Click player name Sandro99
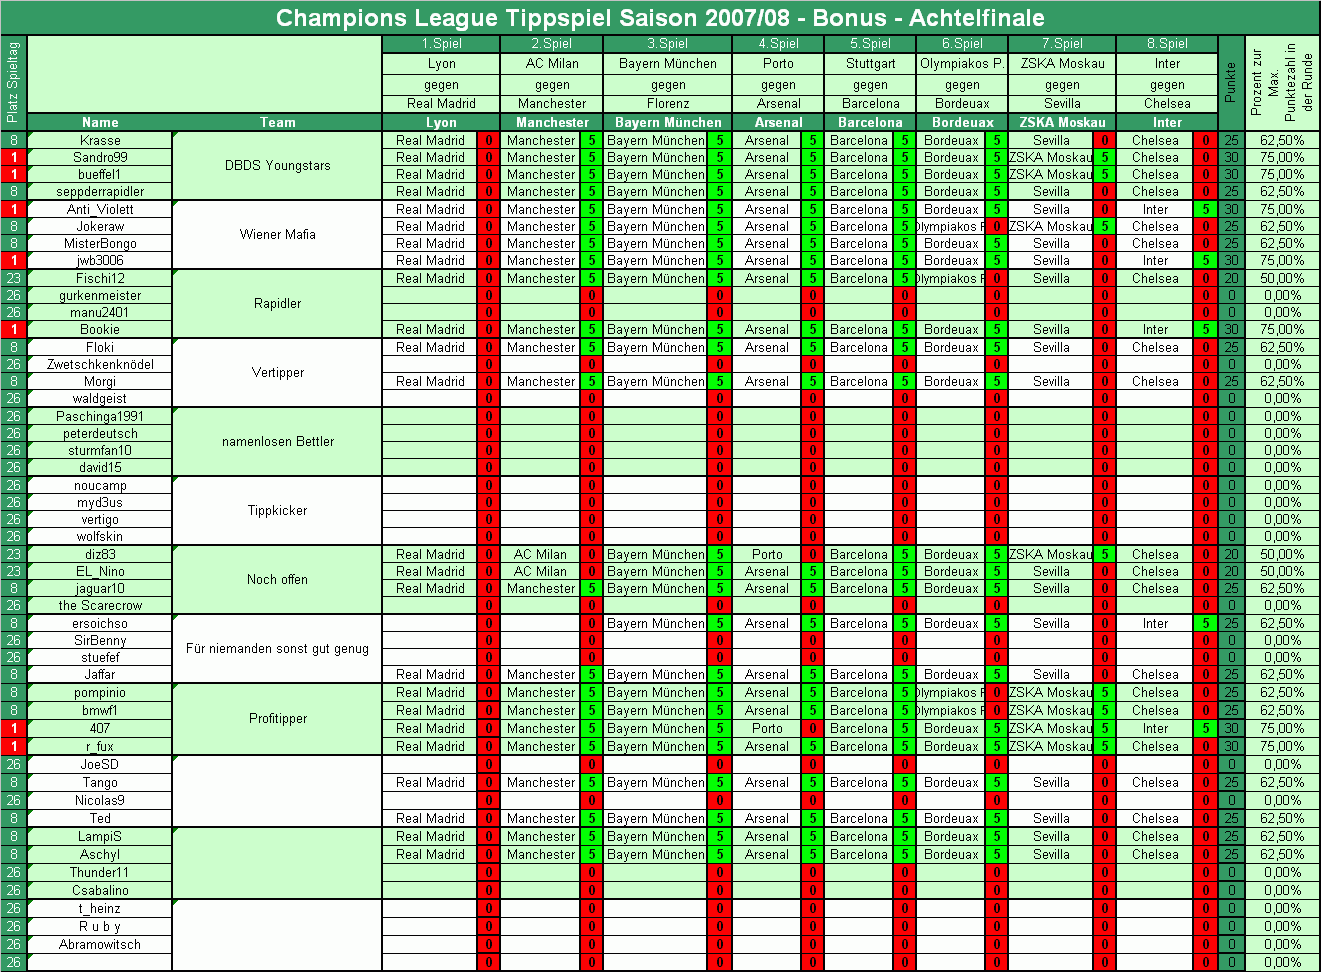Screen dimensions: 1321x972 pyautogui.click(x=100, y=158)
